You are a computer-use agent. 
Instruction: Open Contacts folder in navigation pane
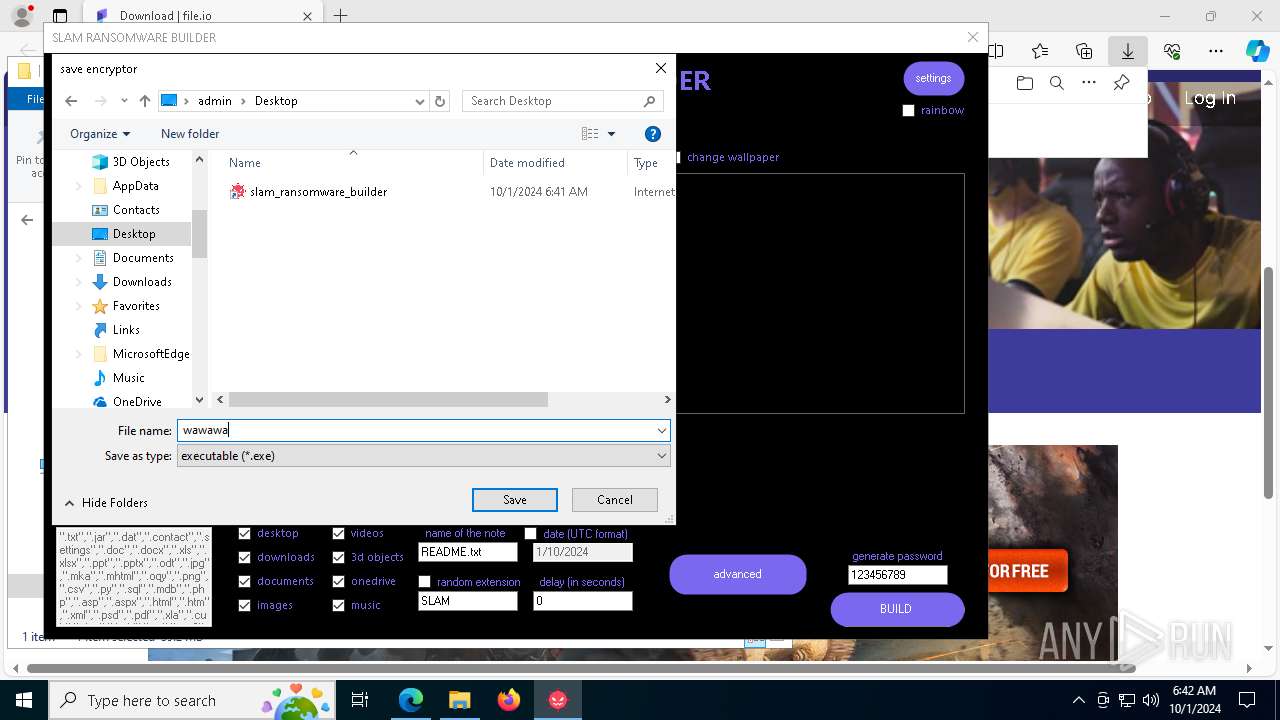136,210
